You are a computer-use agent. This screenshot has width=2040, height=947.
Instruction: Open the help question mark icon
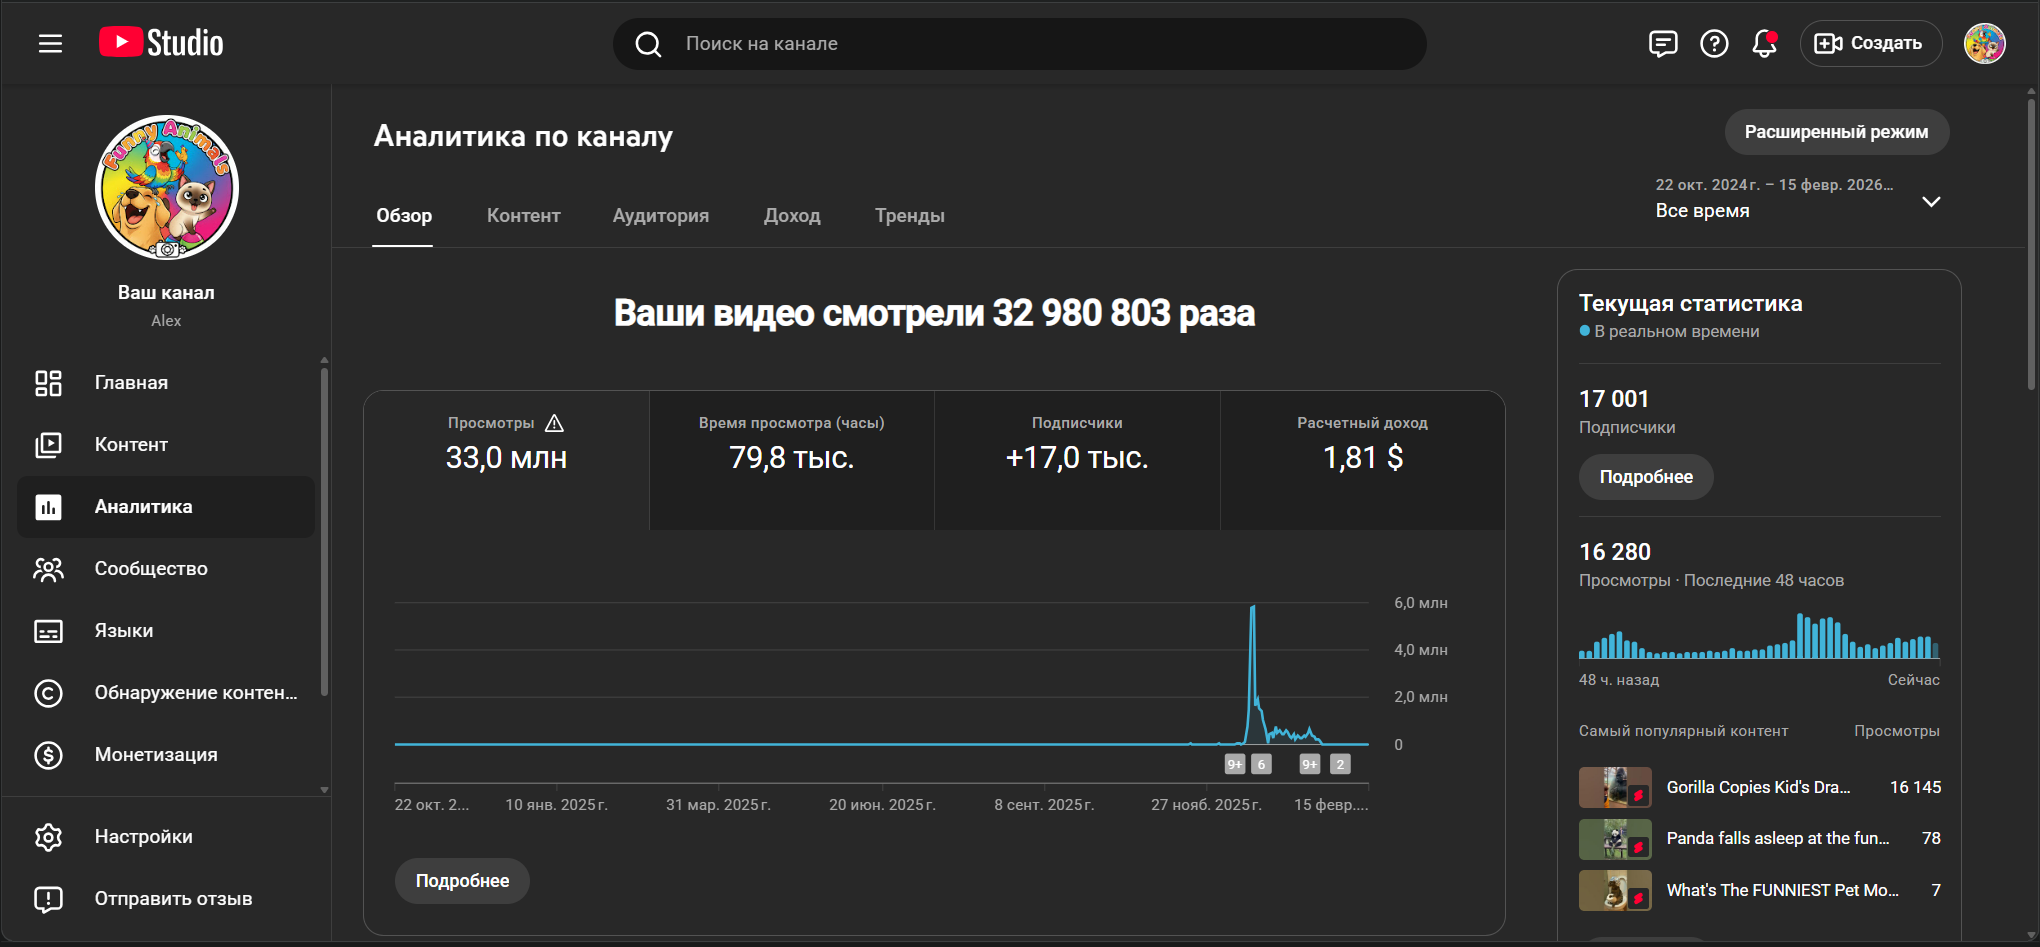[1714, 43]
